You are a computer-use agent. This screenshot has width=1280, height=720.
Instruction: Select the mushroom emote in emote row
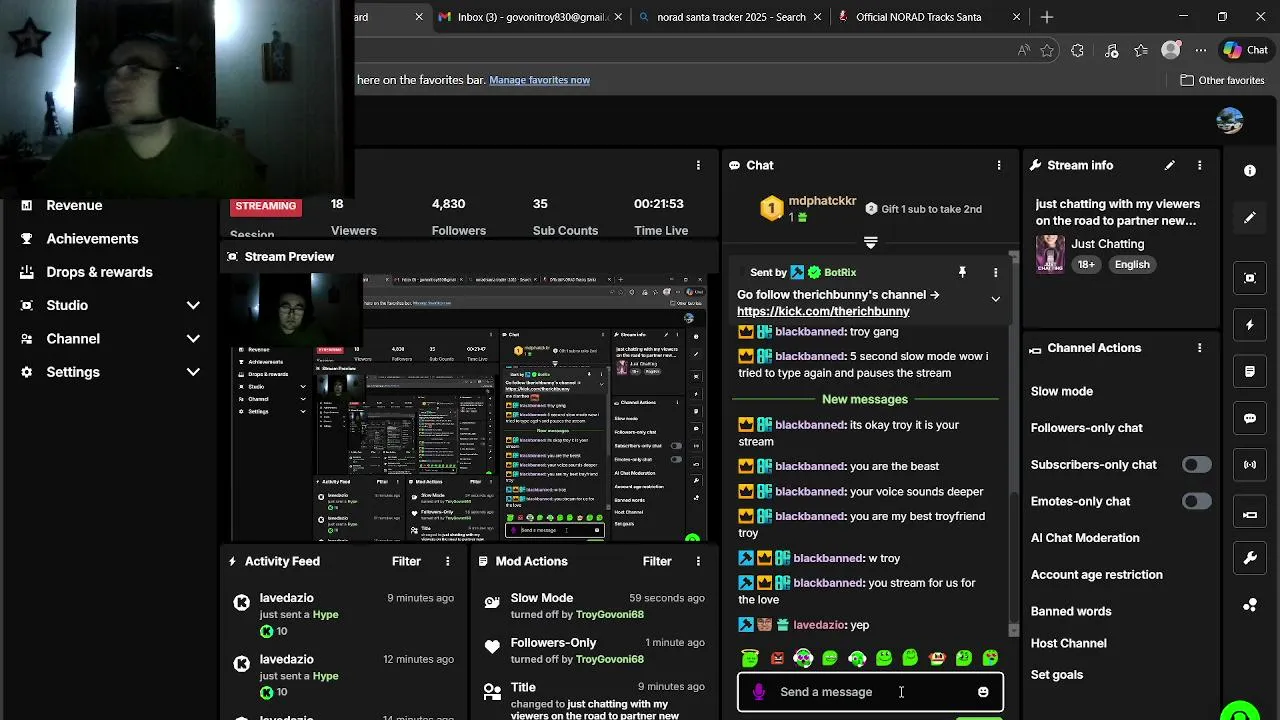(937, 658)
